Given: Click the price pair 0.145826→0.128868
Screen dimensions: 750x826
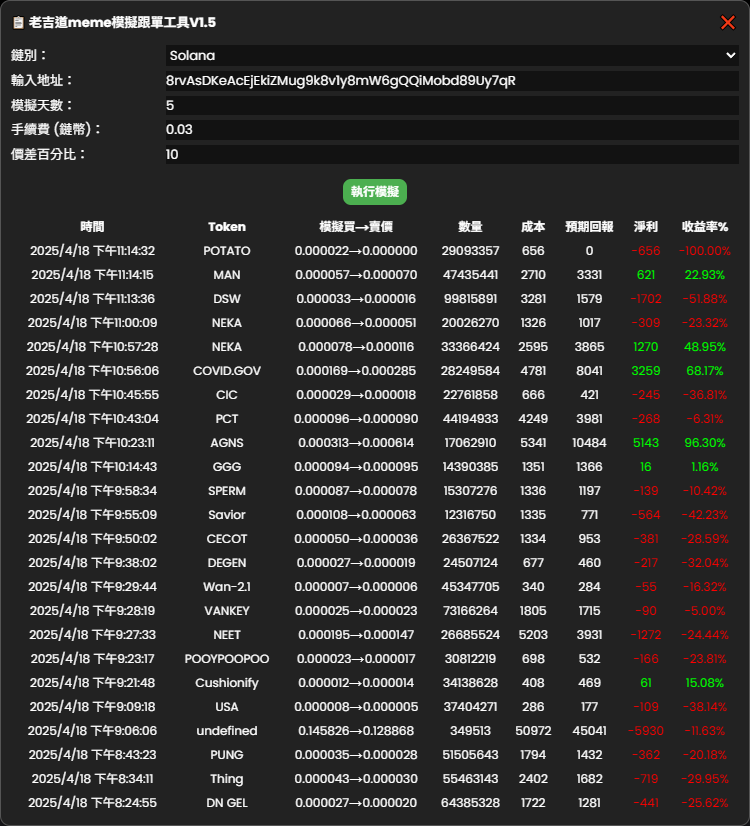Looking at the screenshot, I should (x=356, y=731).
